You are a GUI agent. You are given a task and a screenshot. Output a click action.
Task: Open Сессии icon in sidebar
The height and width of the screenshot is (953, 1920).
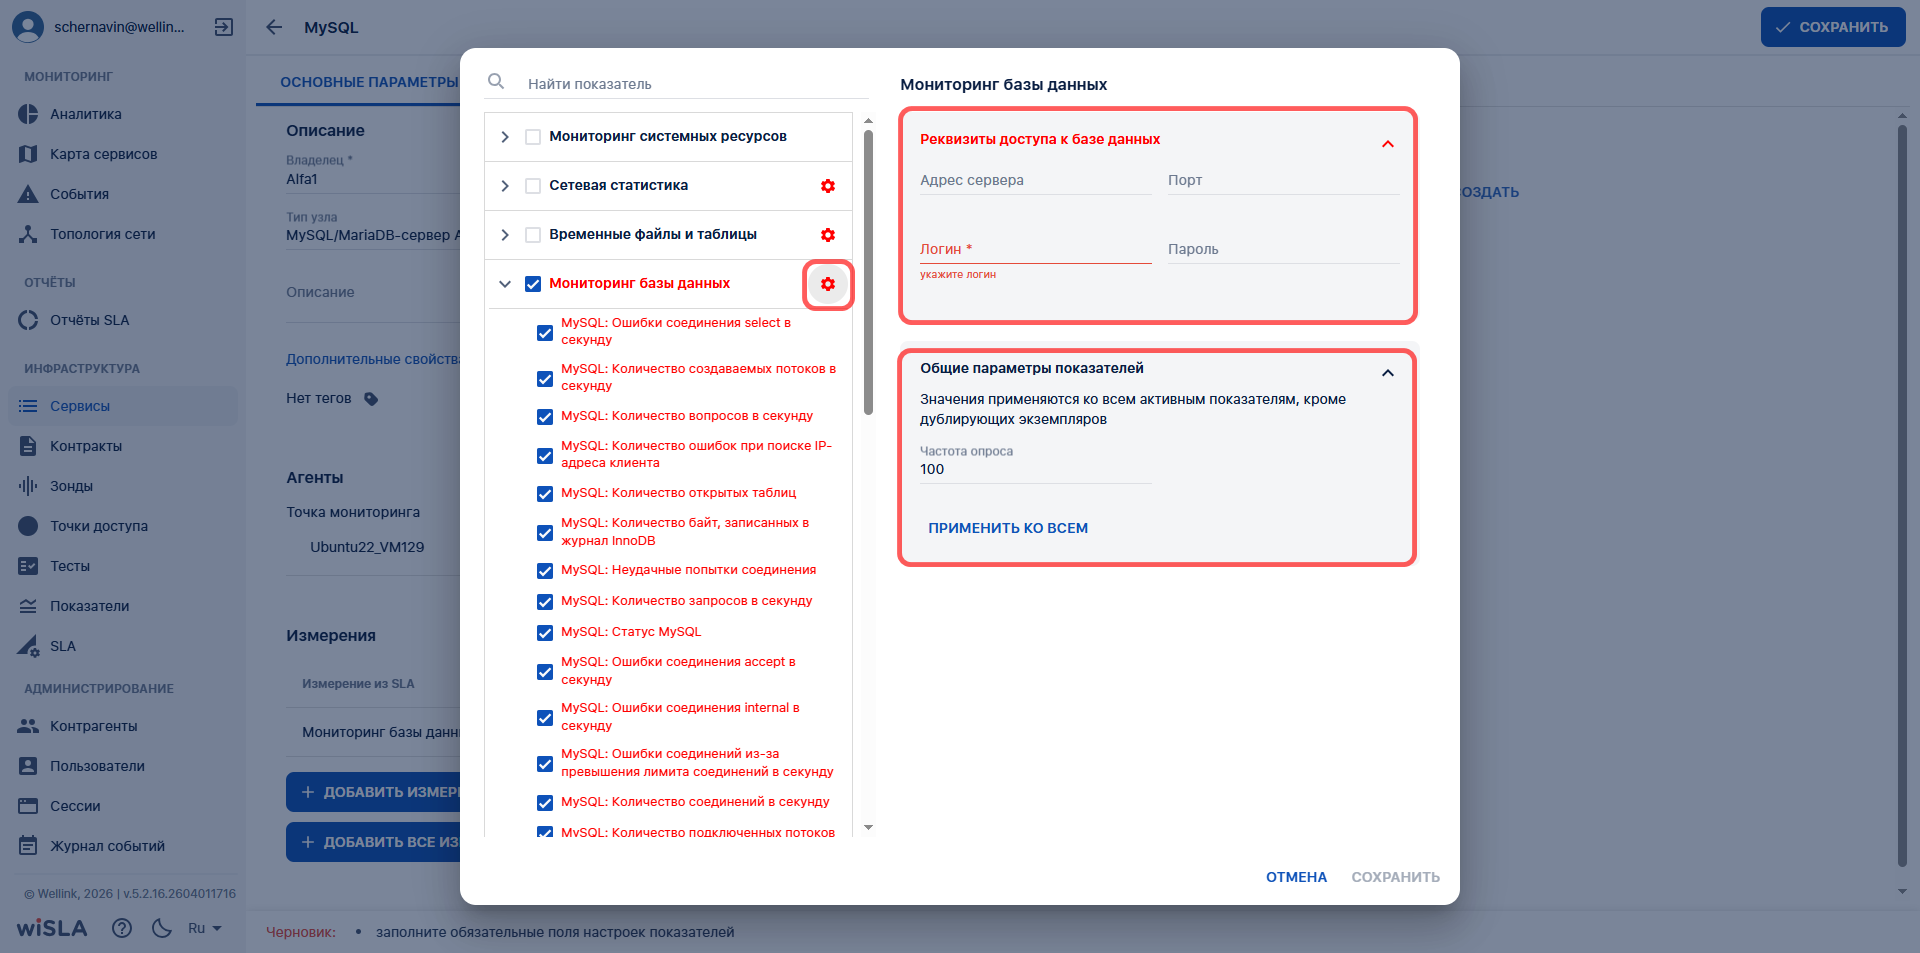(x=28, y=806)
